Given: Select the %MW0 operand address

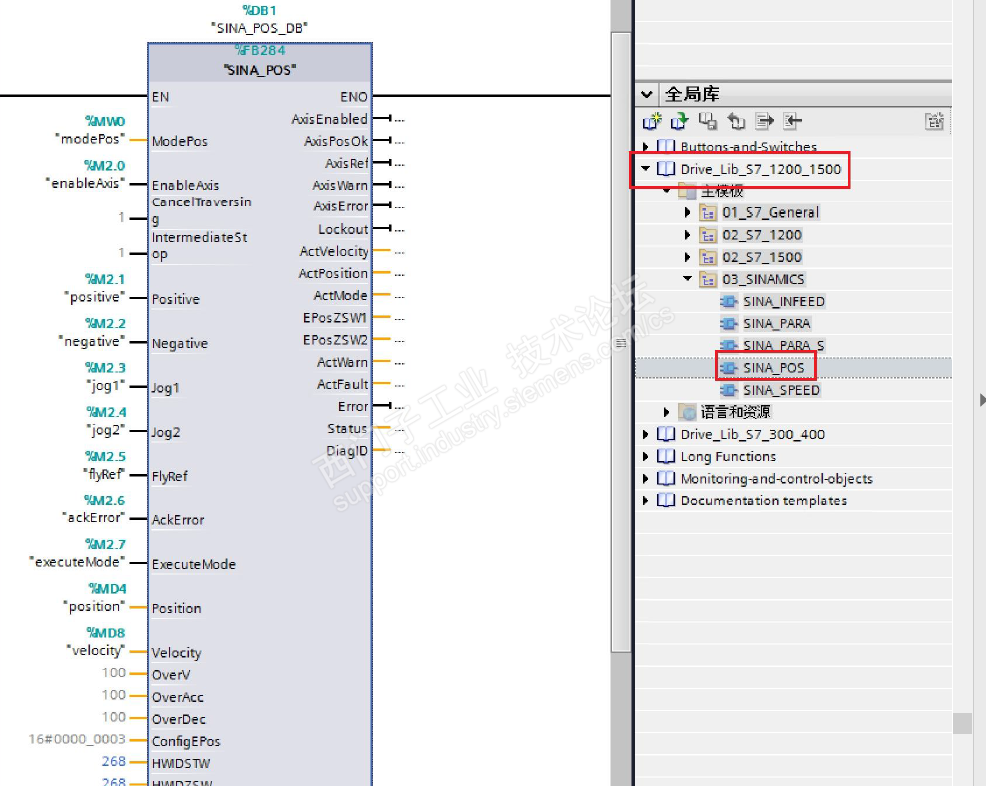Looking at the screenshot, I should (x=105, y=121).
